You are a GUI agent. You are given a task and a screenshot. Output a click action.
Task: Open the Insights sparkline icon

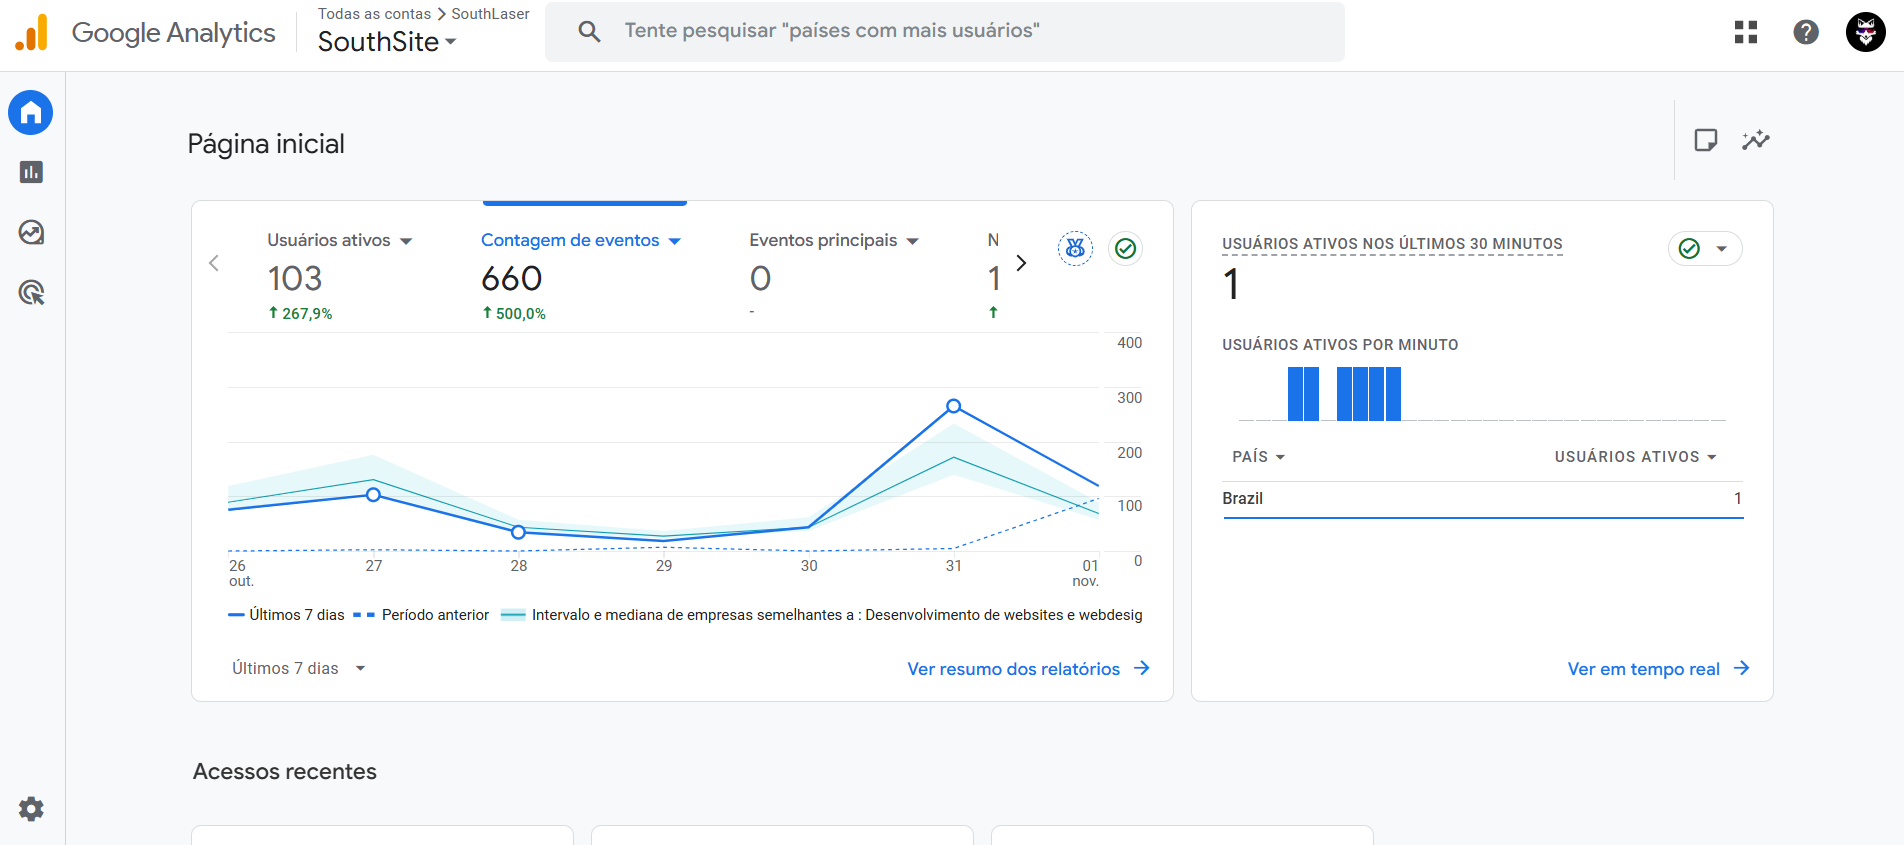coord(1755,140)
